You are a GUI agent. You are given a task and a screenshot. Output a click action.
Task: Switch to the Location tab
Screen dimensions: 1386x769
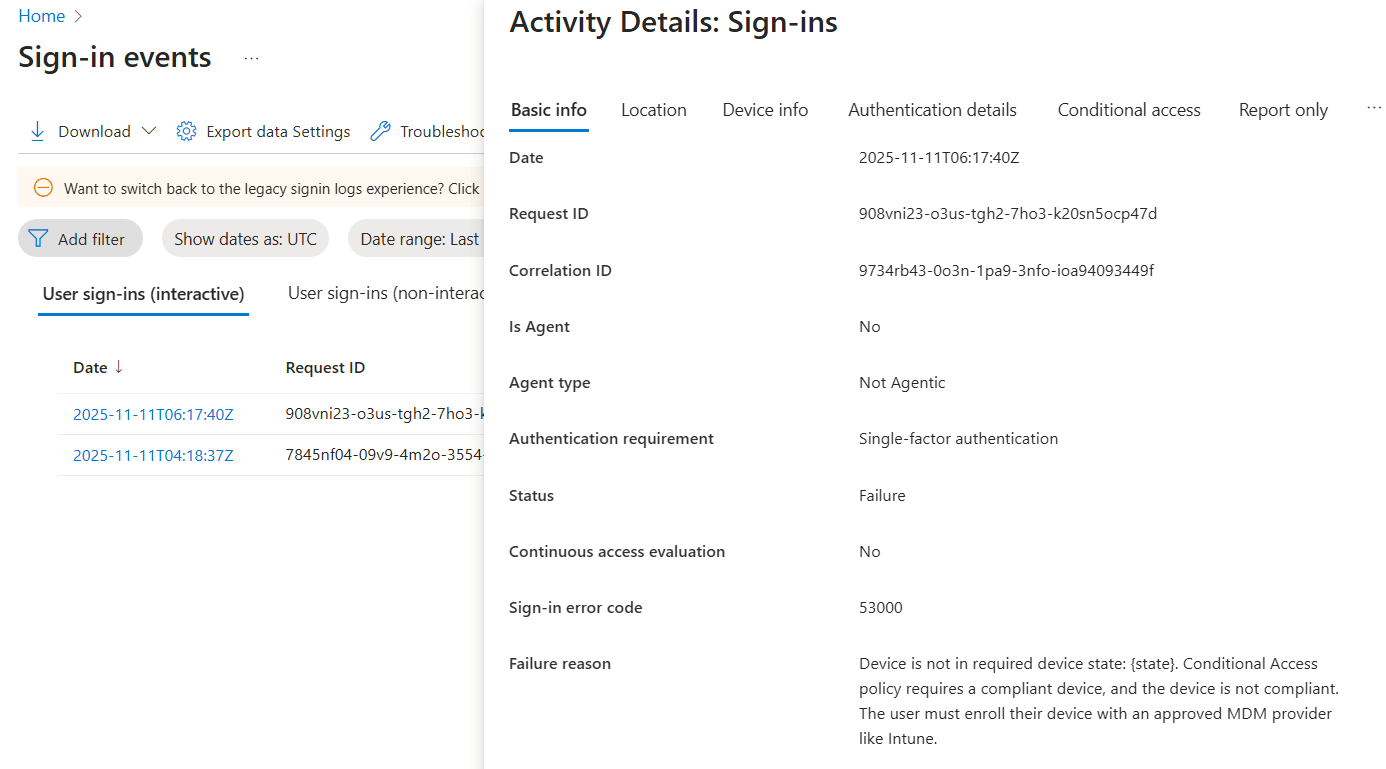[653, 110]
